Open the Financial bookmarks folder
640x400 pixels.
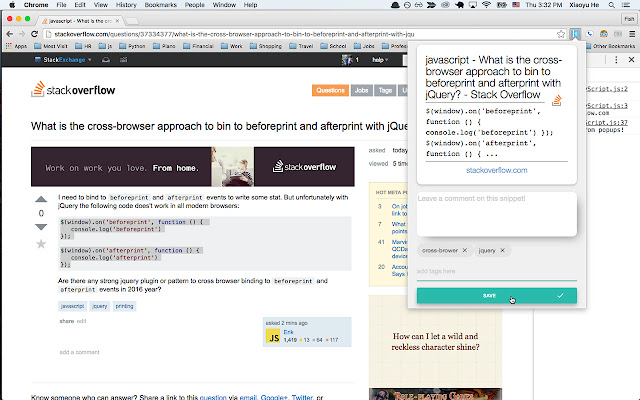pyautogui.click(x=198, y=46)
